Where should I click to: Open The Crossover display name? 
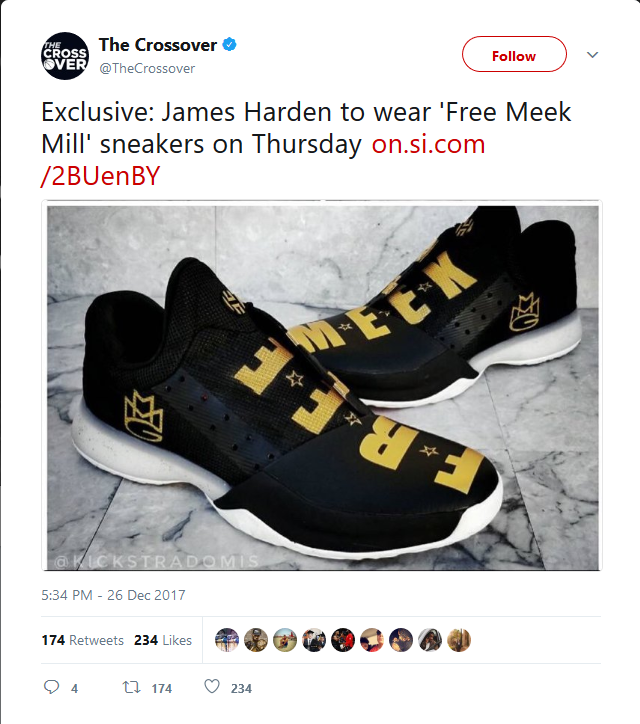[x=158, y=45]
